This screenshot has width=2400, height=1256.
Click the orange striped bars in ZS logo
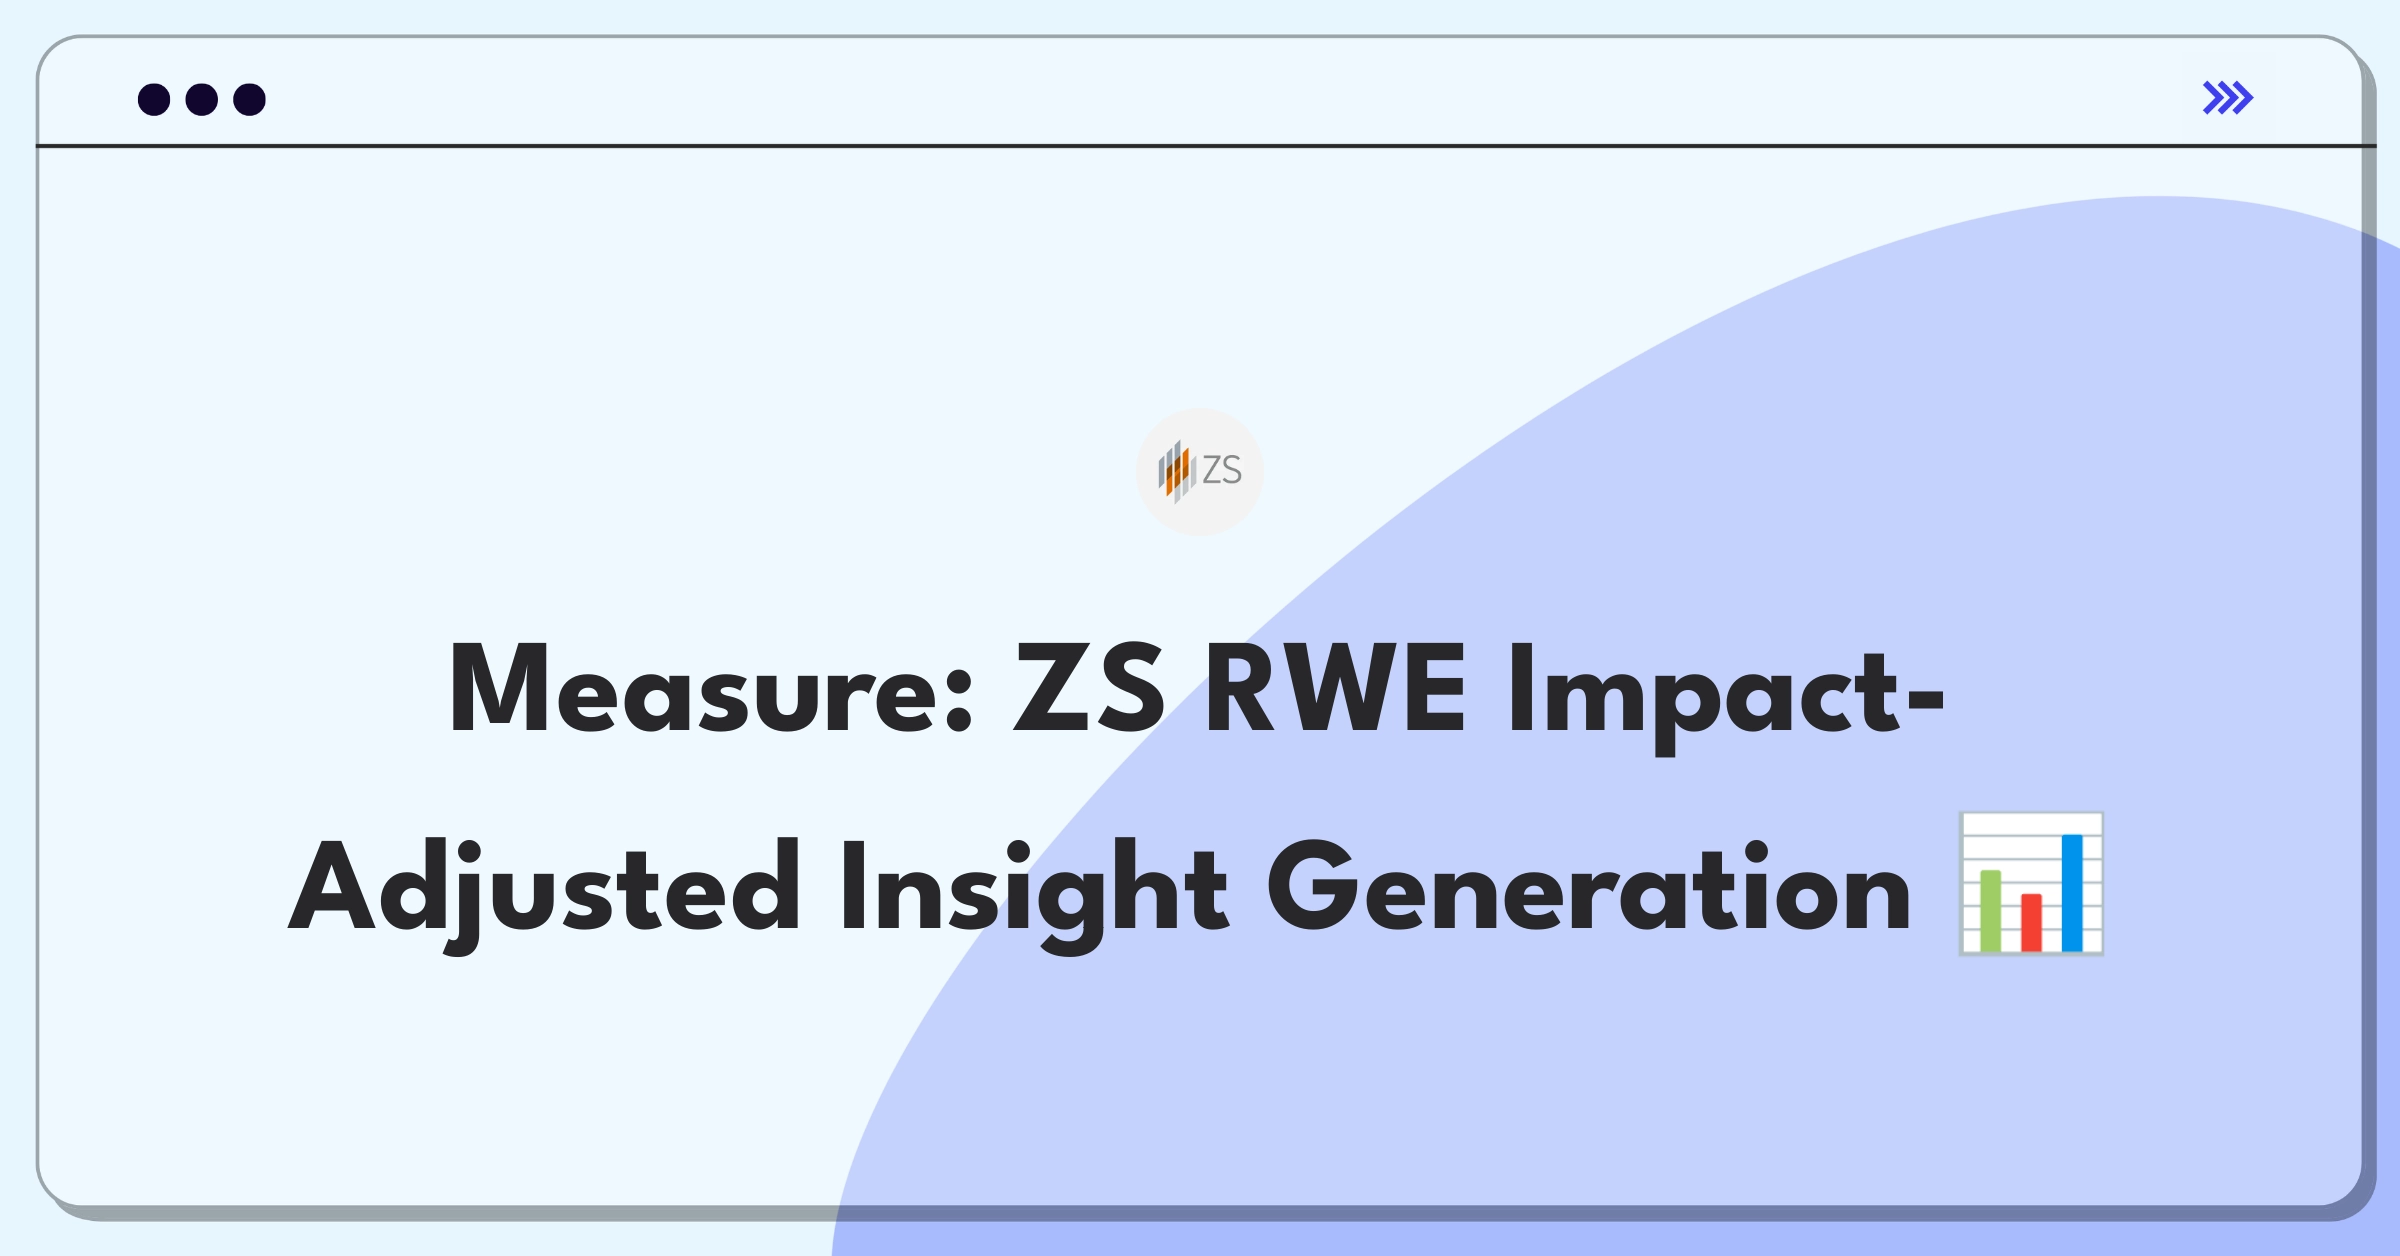tap(1177, 471)
